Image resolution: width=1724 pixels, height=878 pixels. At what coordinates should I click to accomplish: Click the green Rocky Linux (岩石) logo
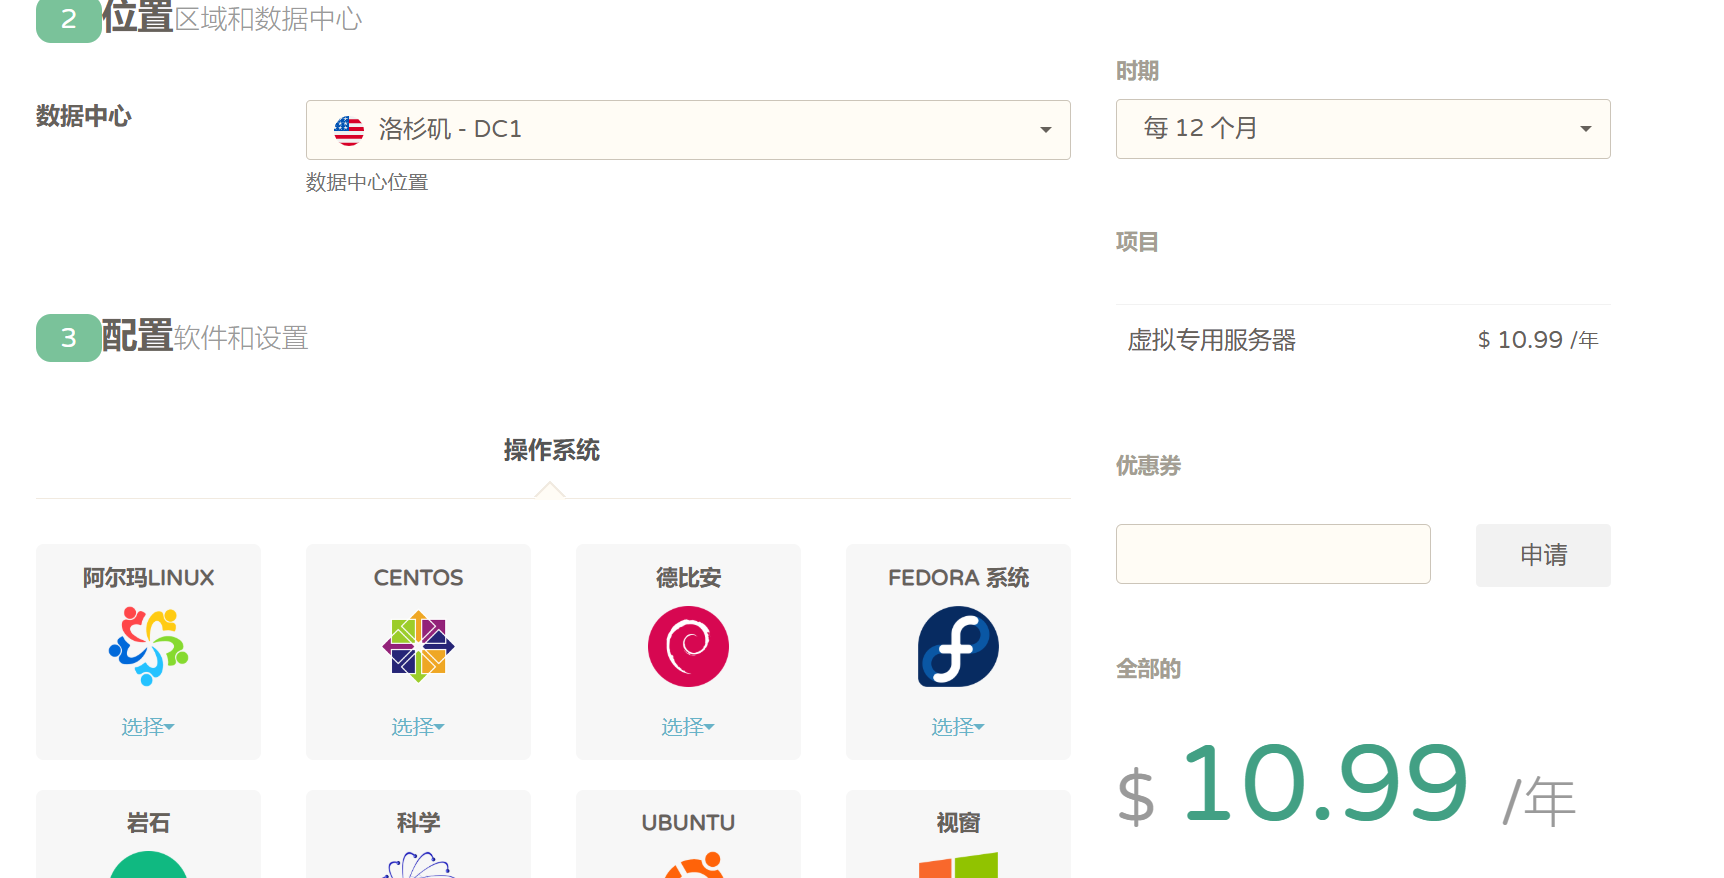[x=148, y=866]
